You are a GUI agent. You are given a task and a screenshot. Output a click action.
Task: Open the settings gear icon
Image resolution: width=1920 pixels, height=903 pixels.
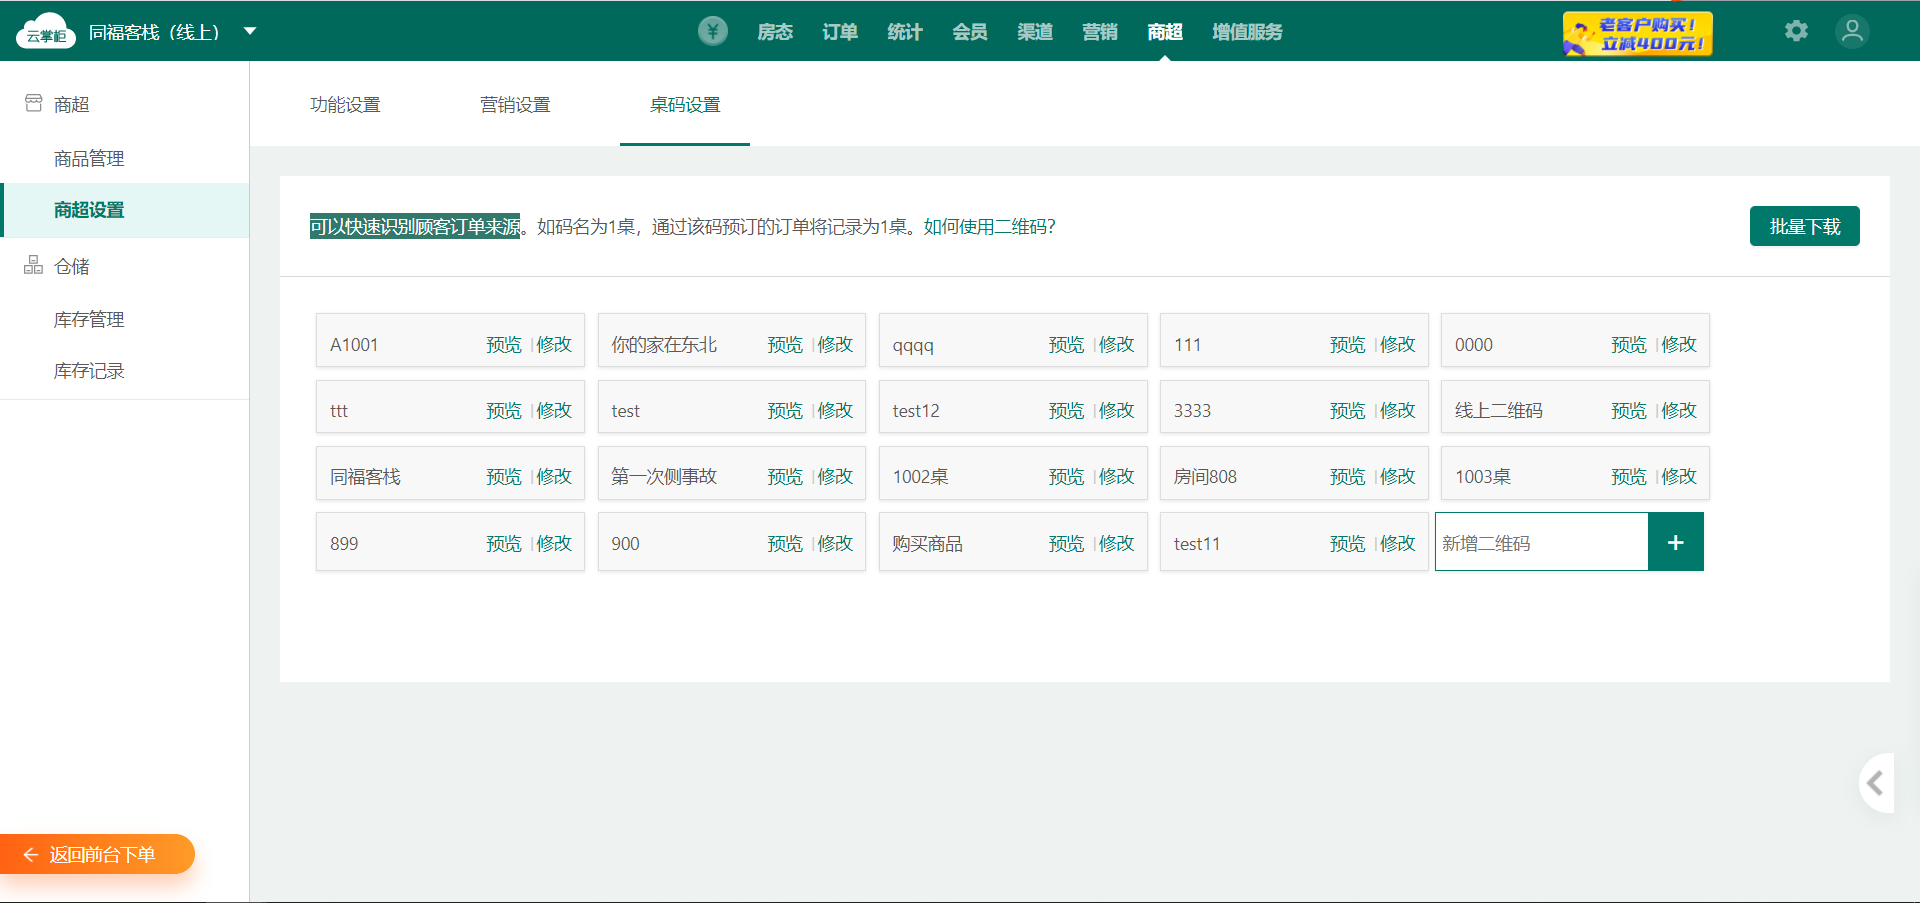click(1796, 31)
